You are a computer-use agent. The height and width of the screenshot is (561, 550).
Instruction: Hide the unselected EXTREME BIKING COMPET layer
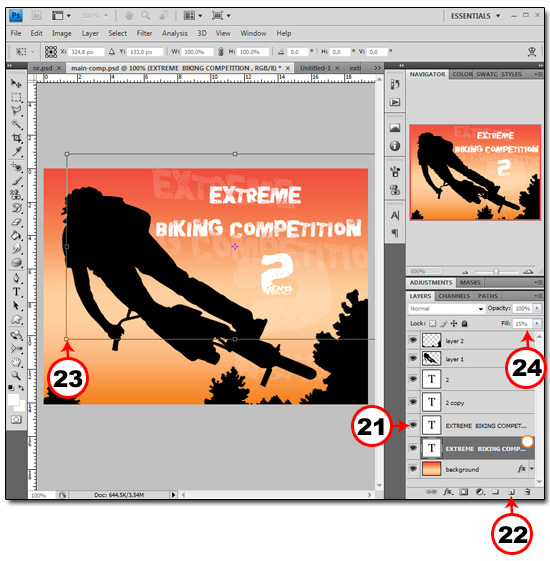[413, 425]
